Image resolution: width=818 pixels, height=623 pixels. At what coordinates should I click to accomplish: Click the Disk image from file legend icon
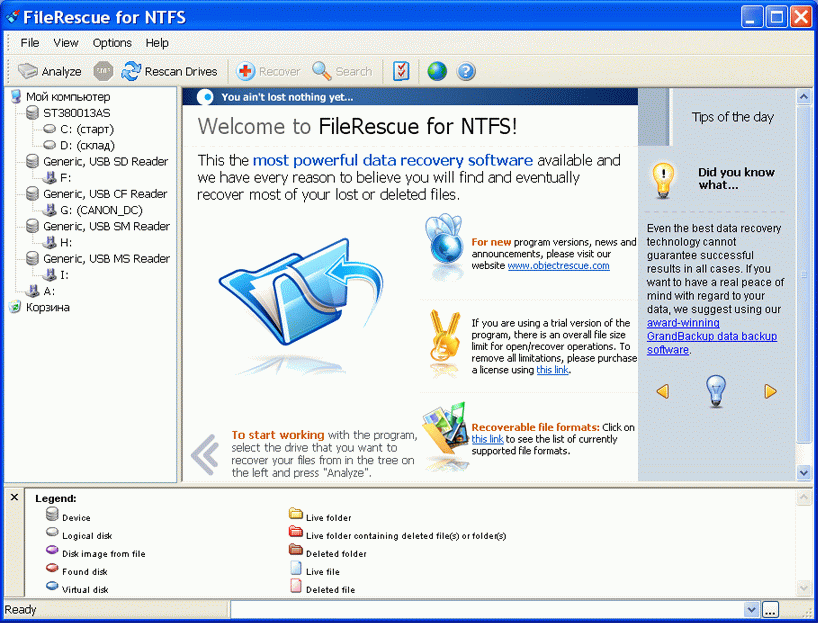(x=52, y=550)
